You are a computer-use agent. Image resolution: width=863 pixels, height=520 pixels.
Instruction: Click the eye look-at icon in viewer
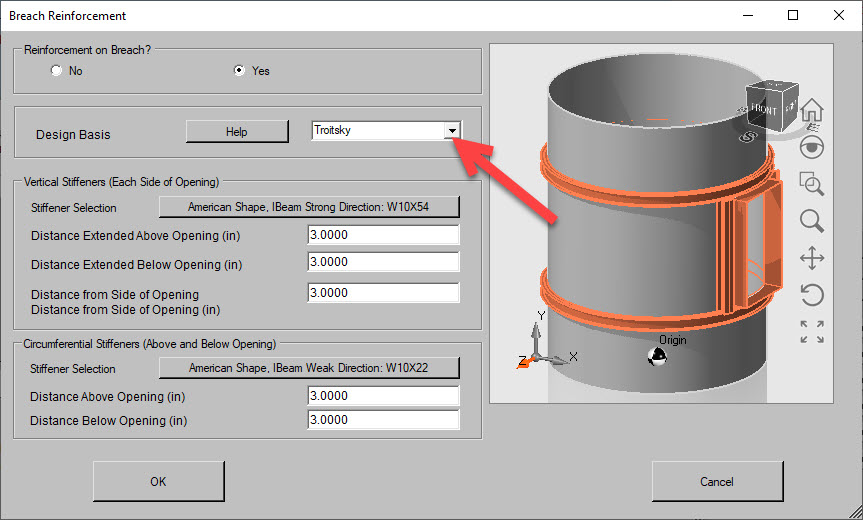(x=812, y=147)
